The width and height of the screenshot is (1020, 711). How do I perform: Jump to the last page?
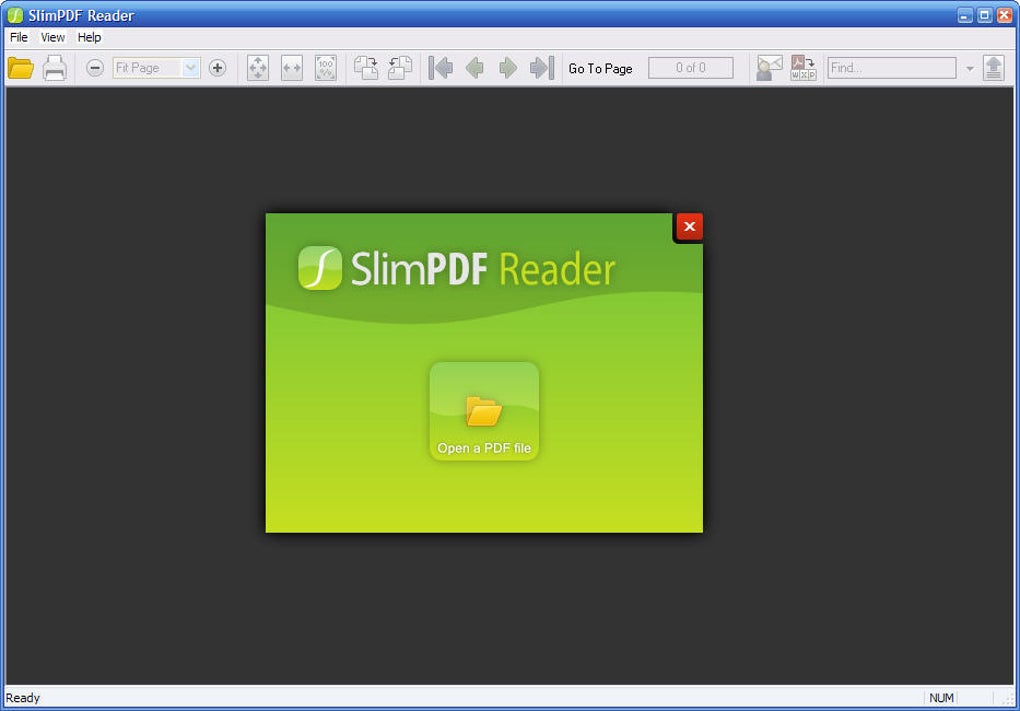(541, 68)
